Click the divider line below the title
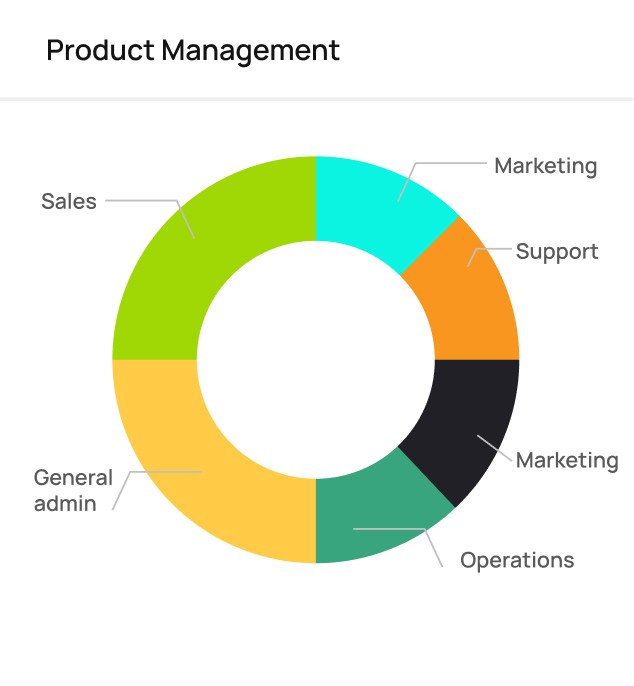The height and width of the screenshot is (686, 634). tap(317, 99)
